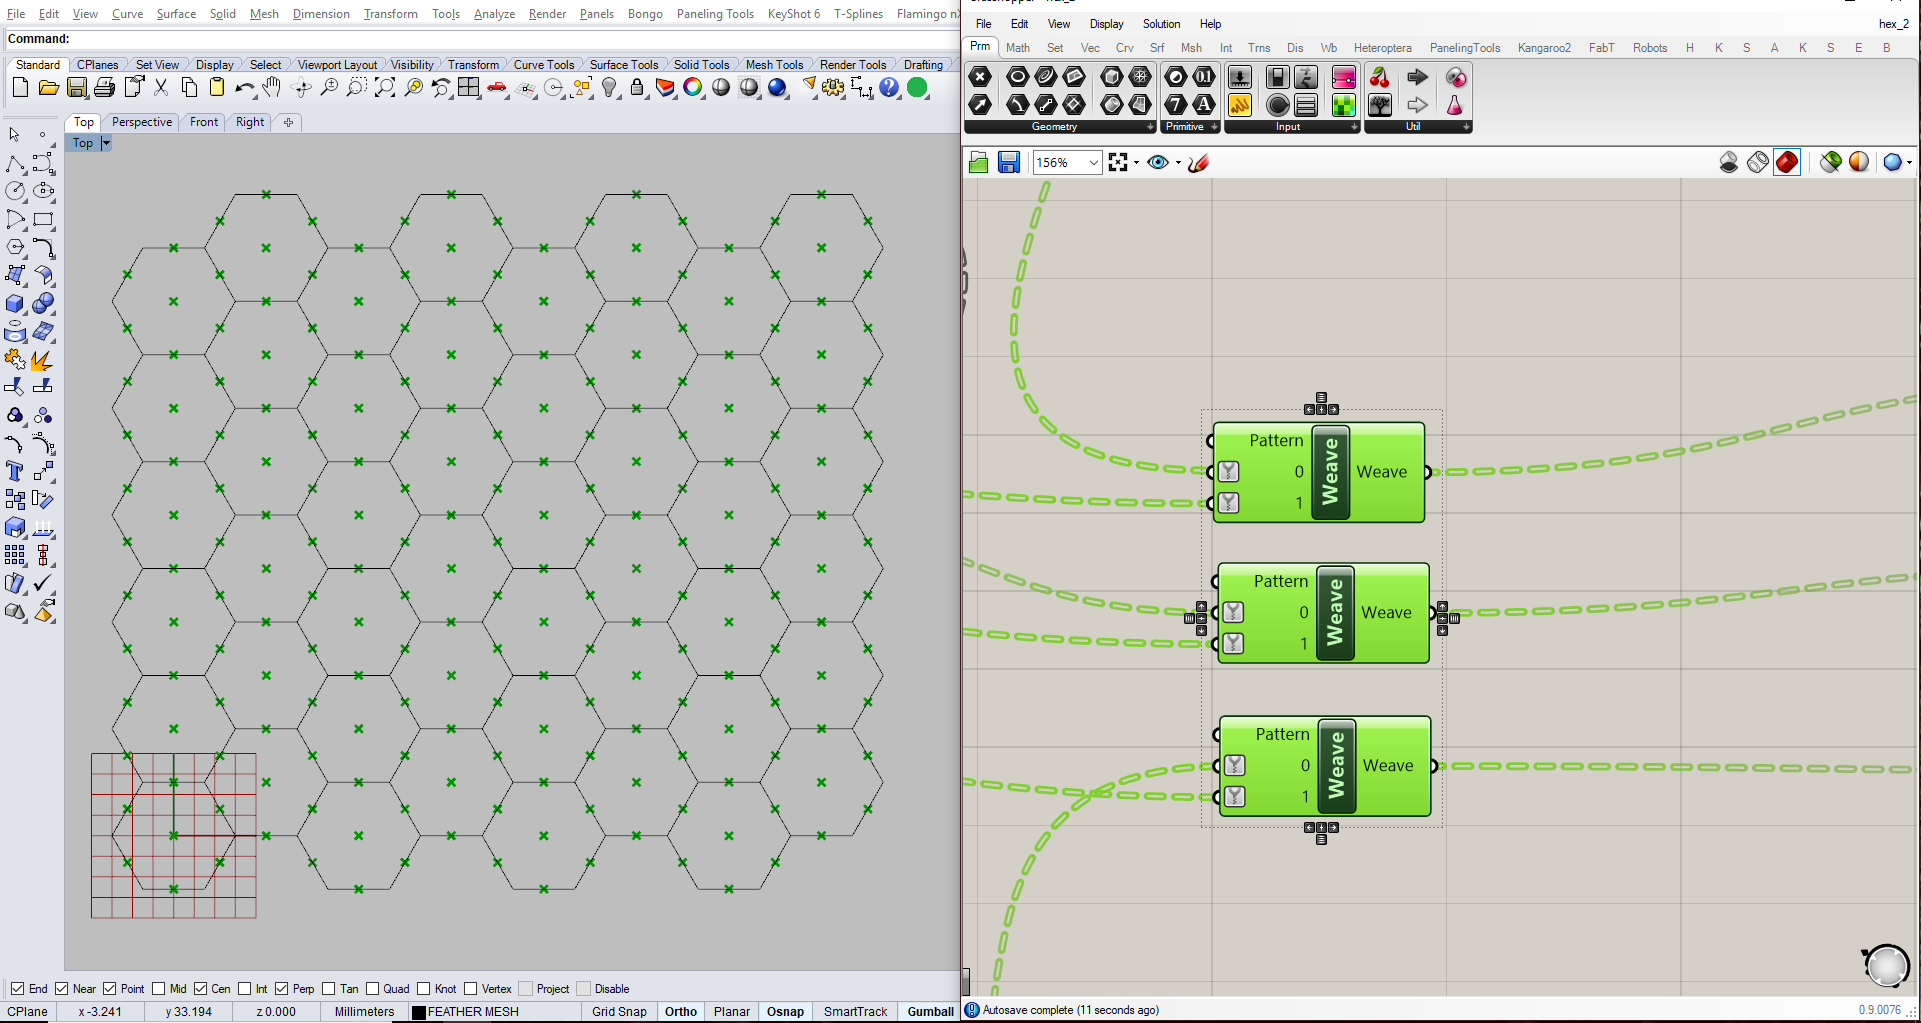1921x1023 pixels.
Task: Launch Grasshopper with the green circle icon
Action: coord(917,88)
